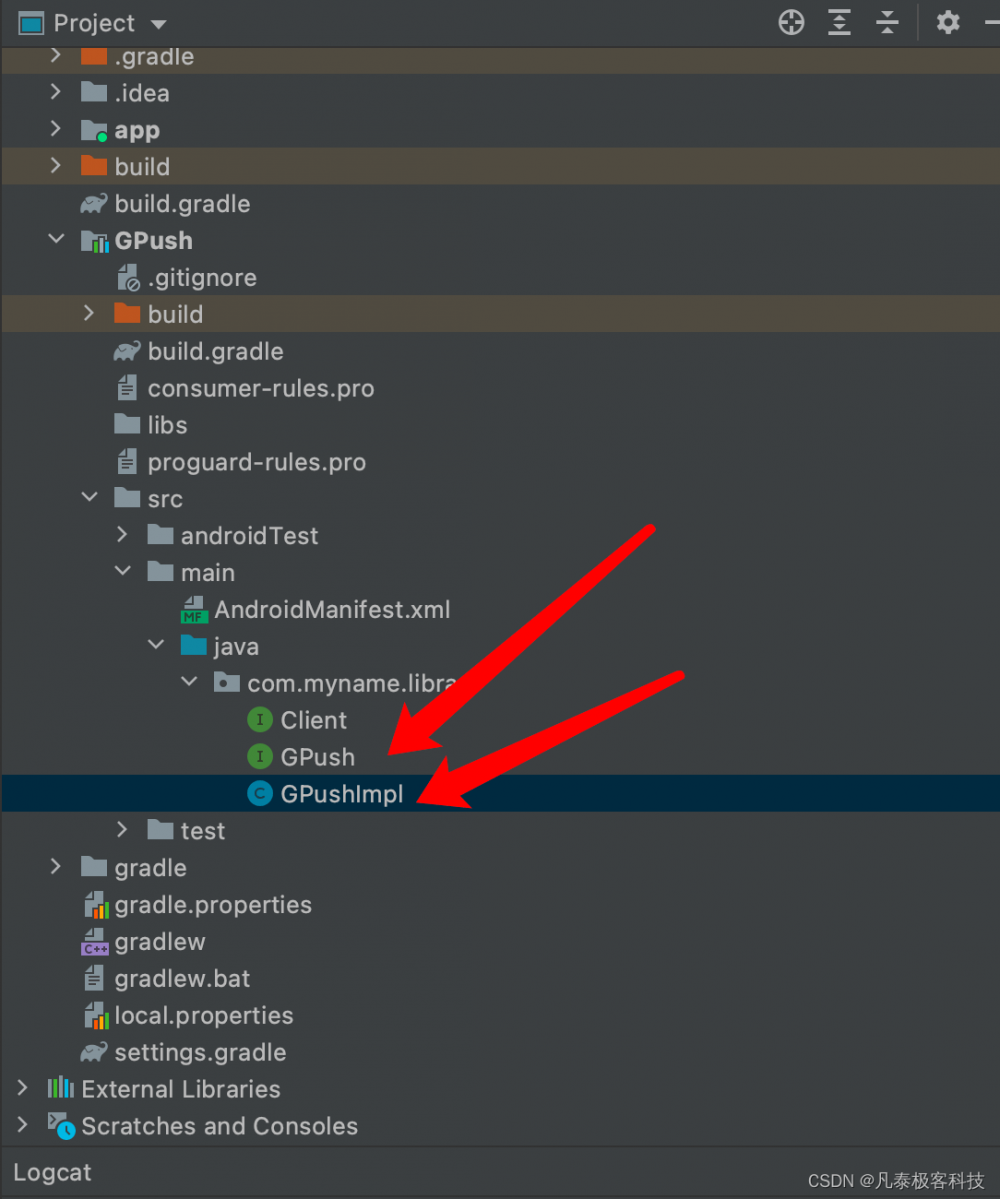Select 'settings.gradle' file name
1000x1199 pixels.
pyautogui.click(x=200, y=1052)
